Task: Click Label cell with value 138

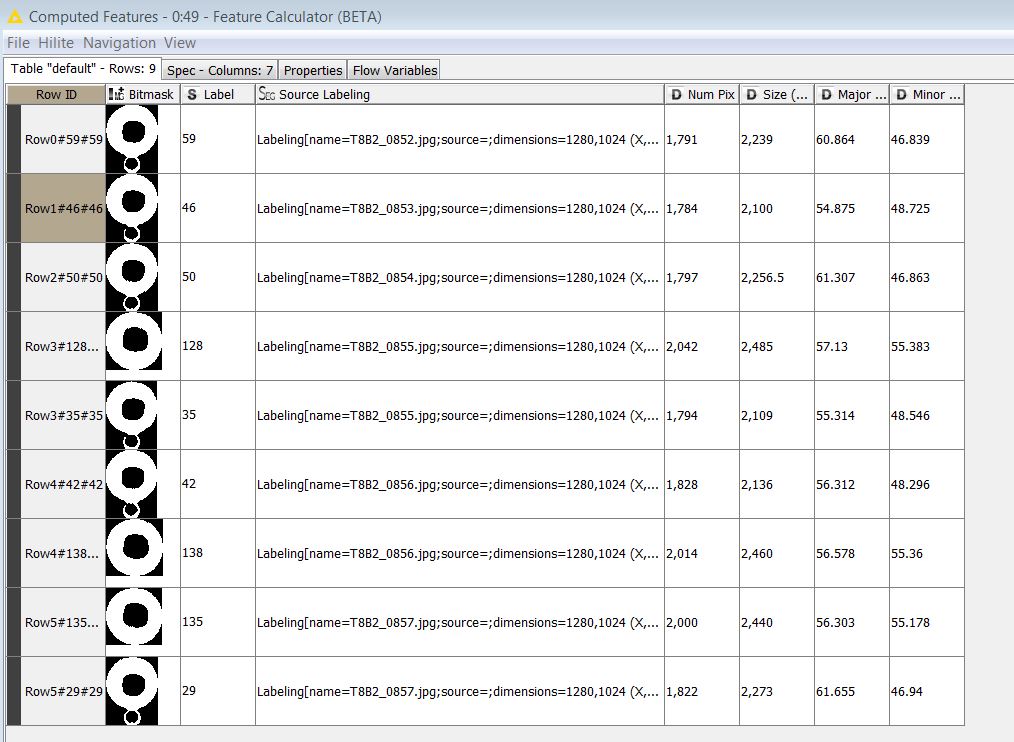Action: [218, 553]
